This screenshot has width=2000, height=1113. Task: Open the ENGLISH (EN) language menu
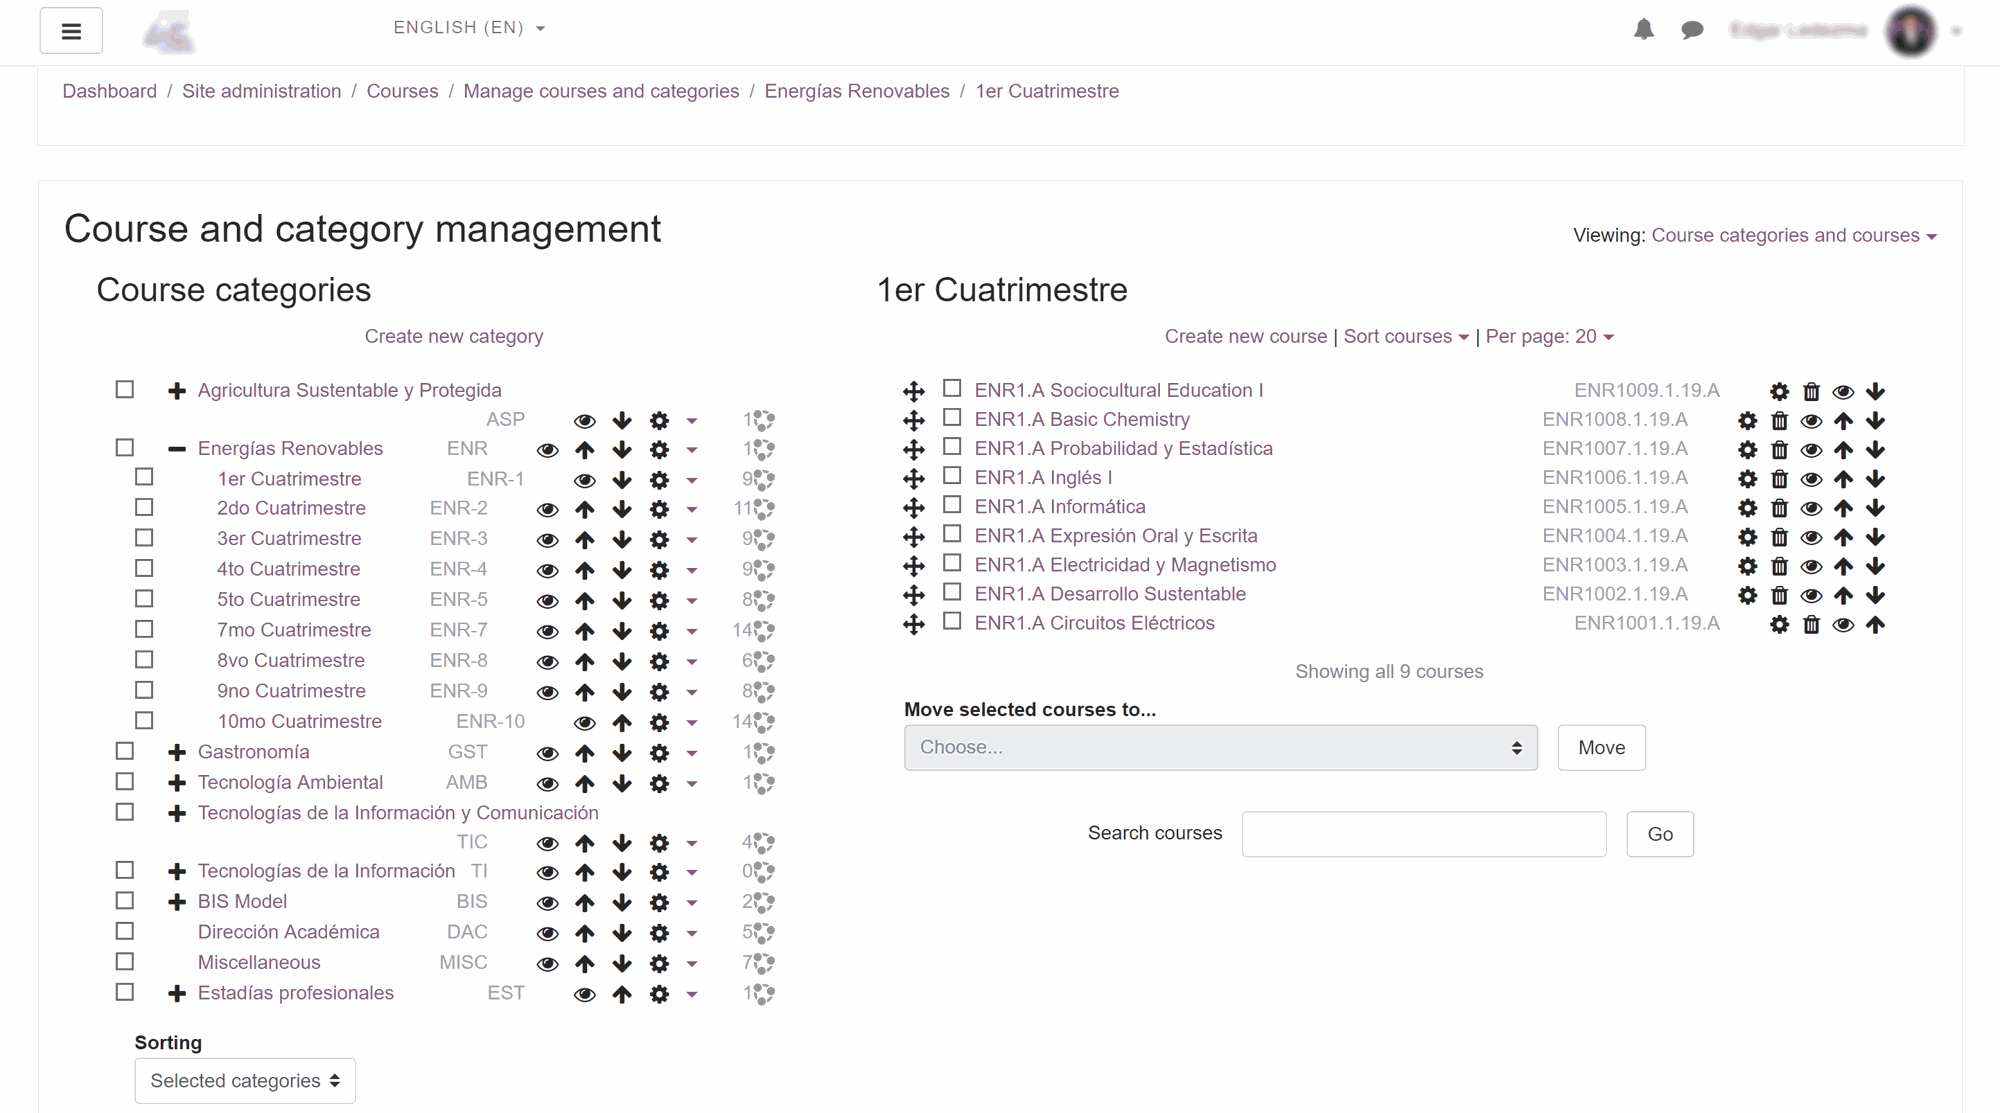click(469, 28)
